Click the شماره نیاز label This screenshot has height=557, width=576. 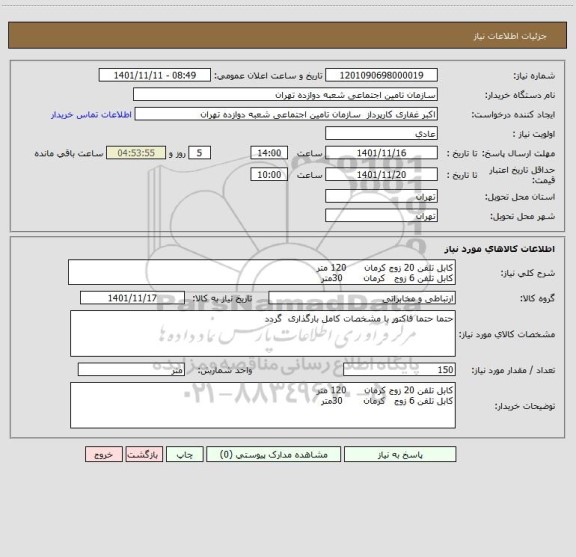point(534,76)
